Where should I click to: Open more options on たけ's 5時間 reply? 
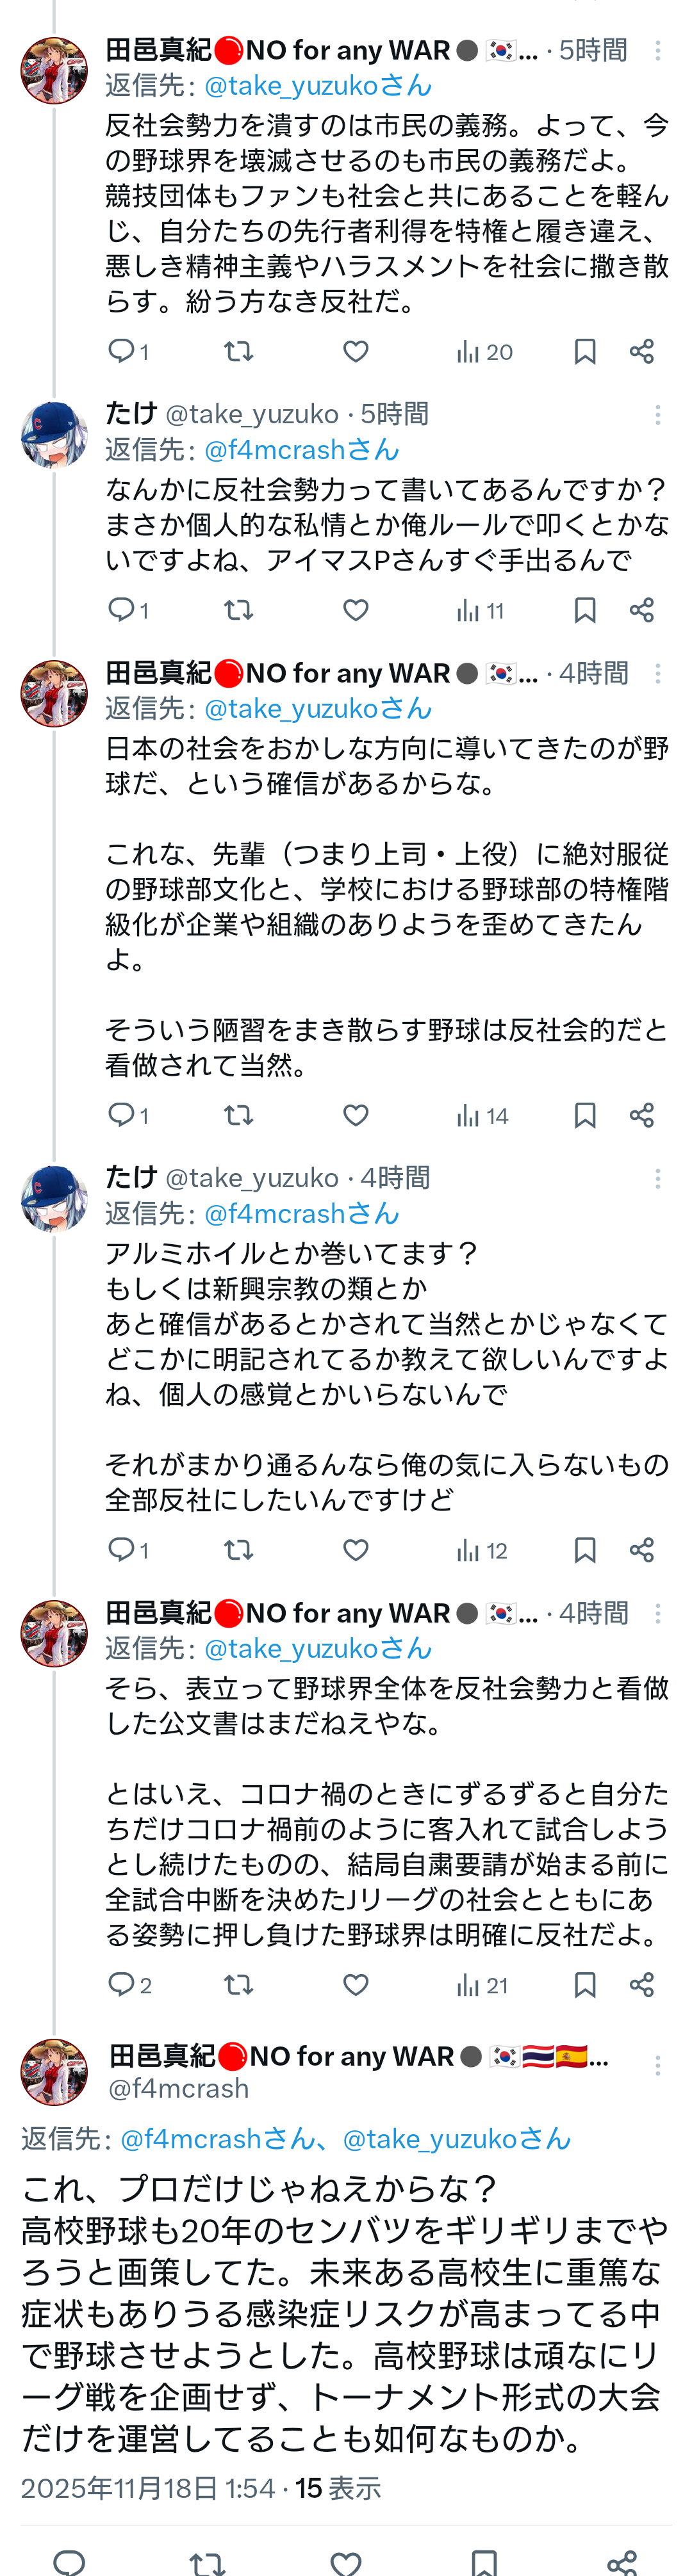657,415
